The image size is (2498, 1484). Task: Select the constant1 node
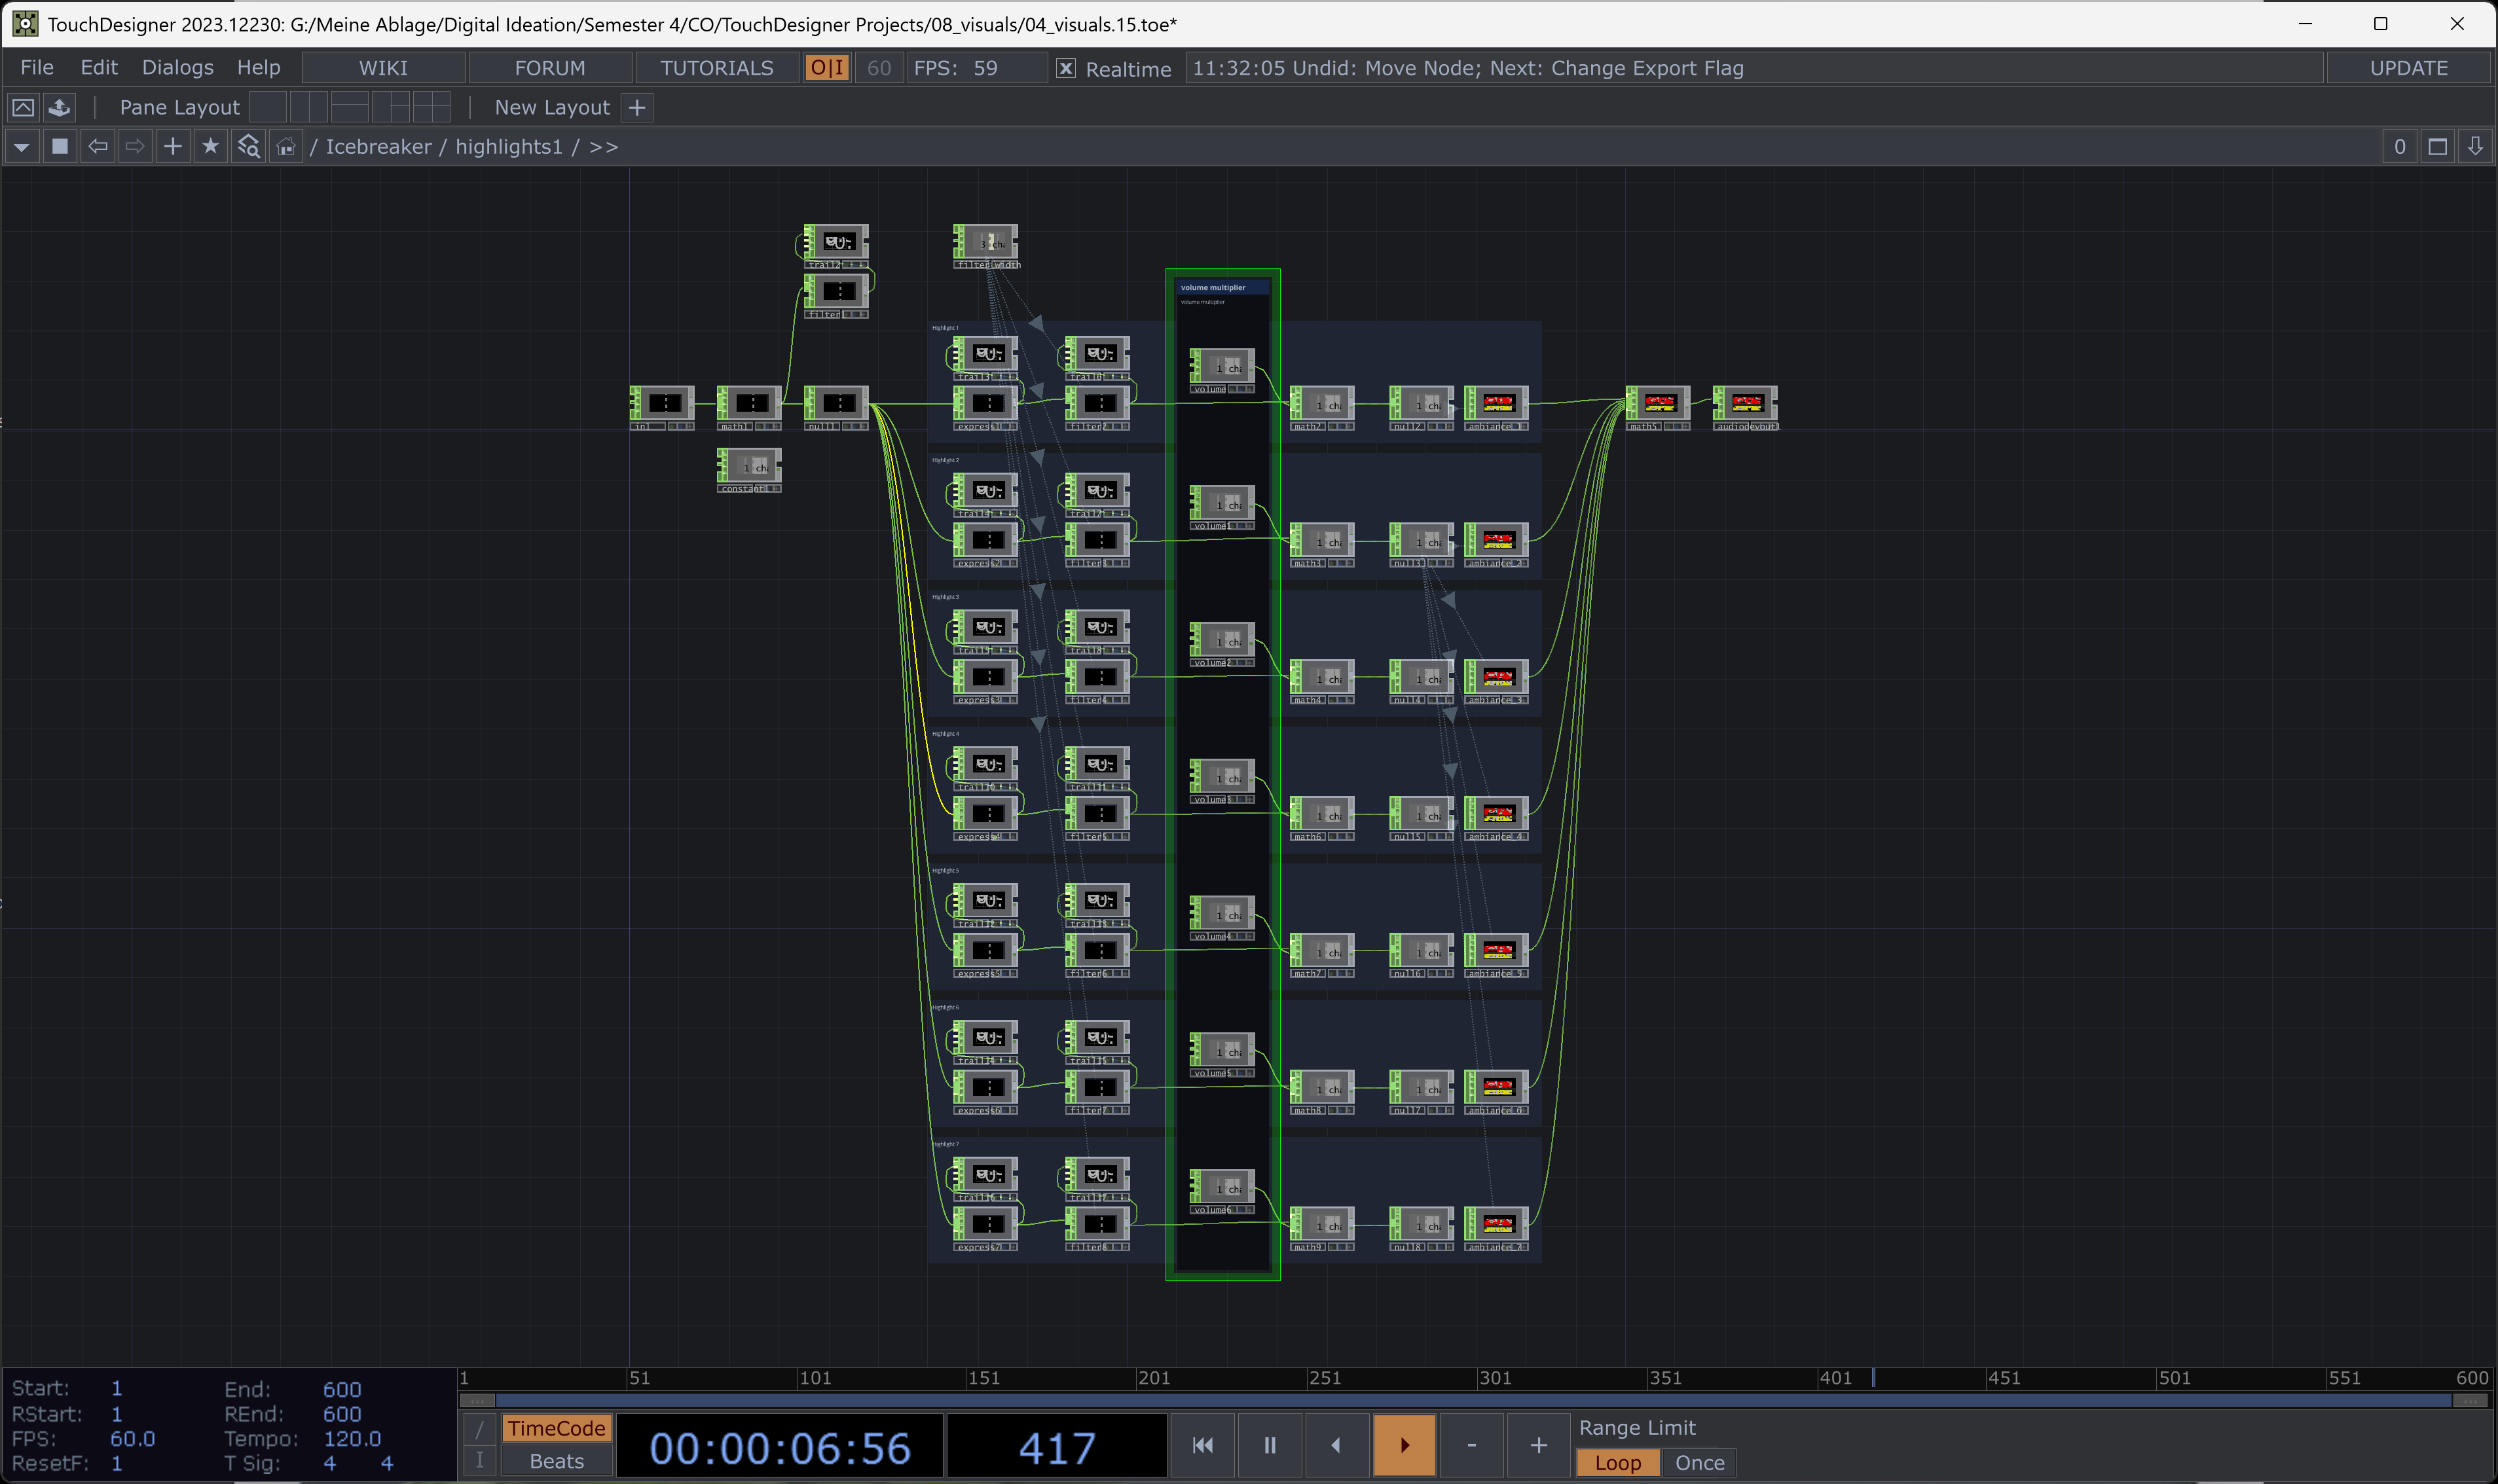[x=749, y=470]
